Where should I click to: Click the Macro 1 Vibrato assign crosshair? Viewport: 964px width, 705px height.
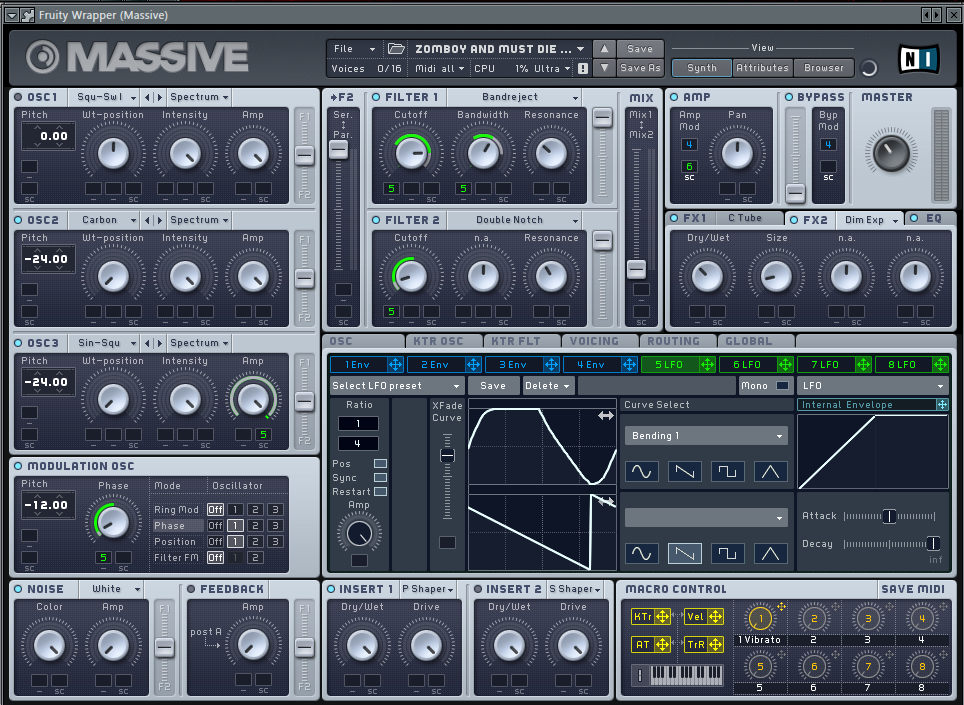click(781, 606)
